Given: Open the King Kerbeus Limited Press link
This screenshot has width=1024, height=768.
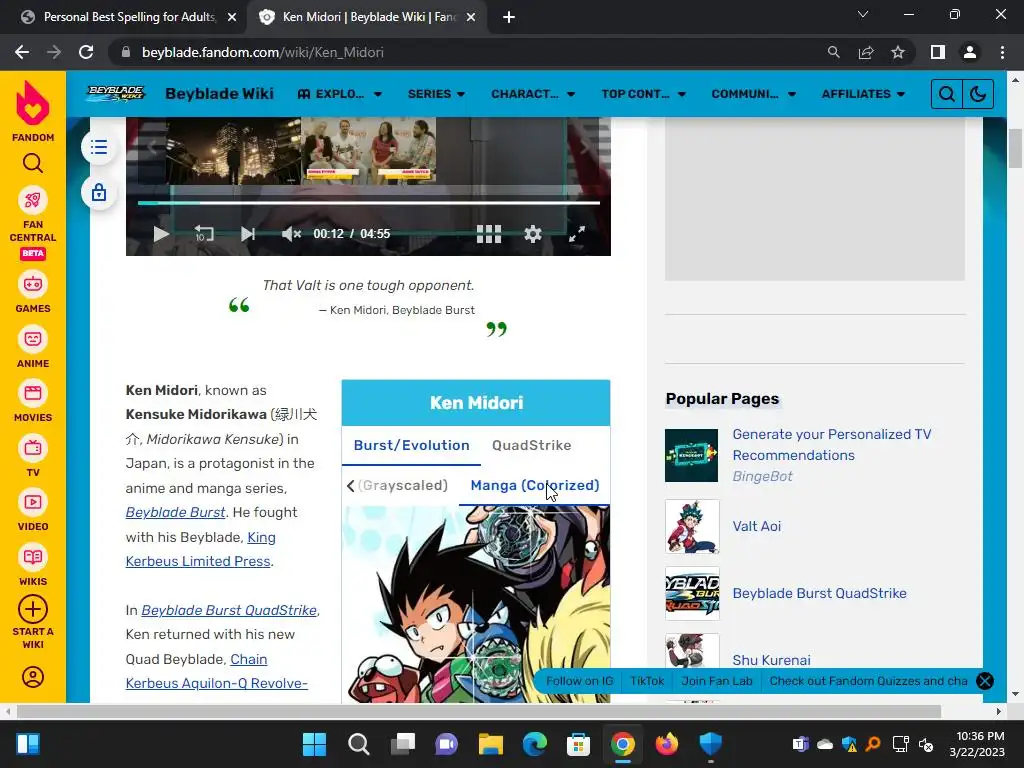Looking at the screenshot, I should coord(201,549).
